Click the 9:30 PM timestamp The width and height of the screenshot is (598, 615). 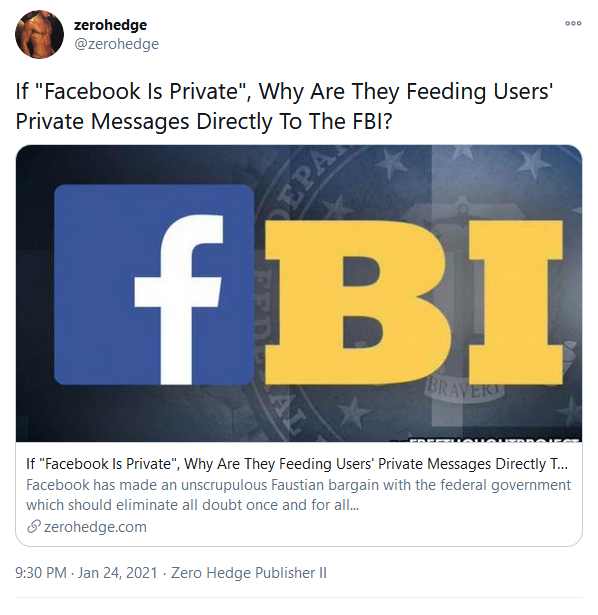click(x=41, y=573)
